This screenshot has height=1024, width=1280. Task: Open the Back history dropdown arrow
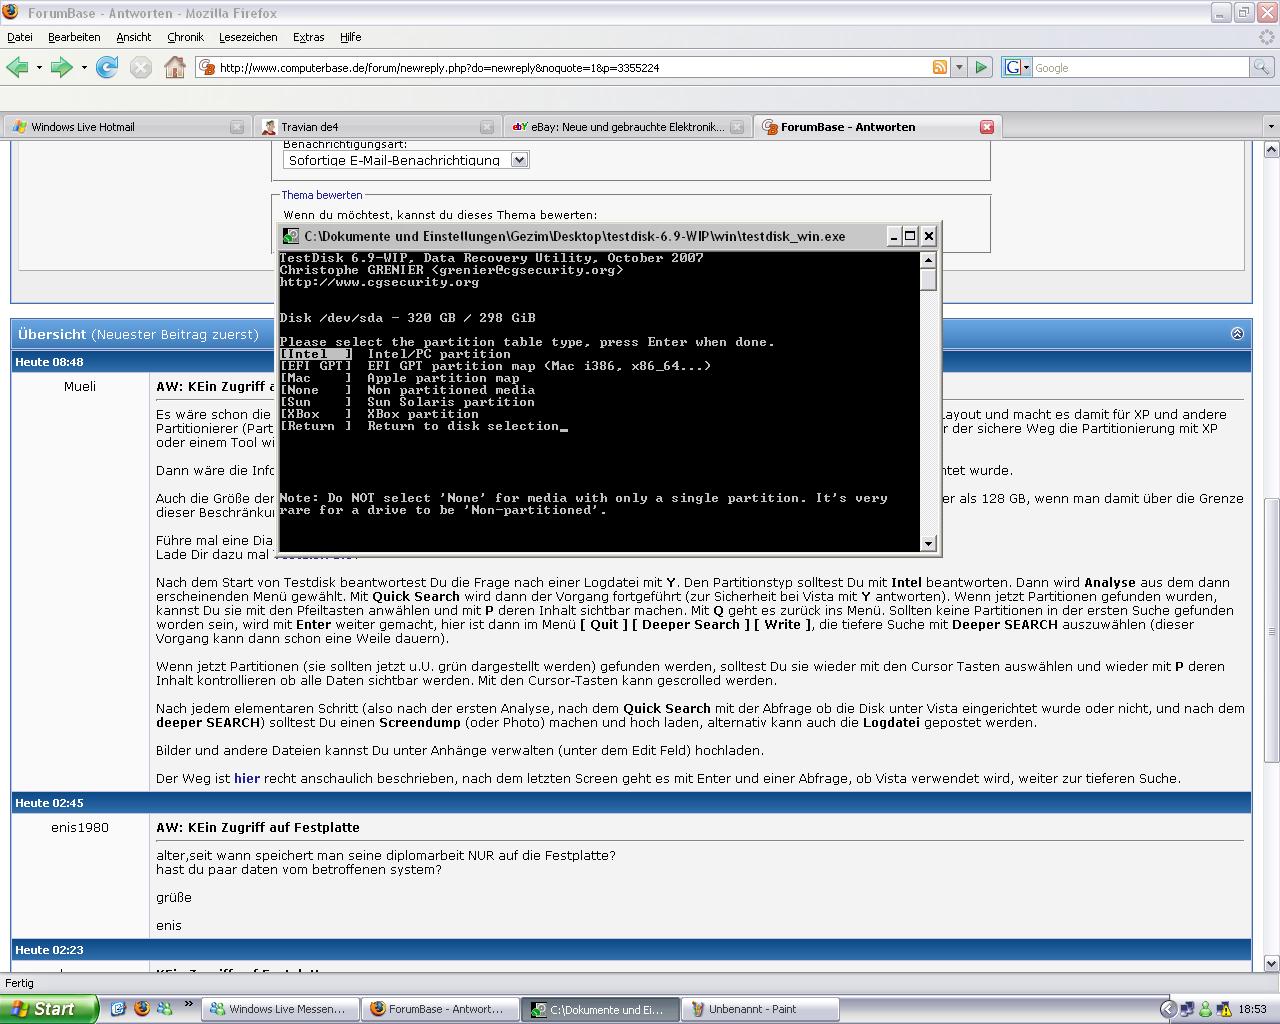tap(39, 68)
